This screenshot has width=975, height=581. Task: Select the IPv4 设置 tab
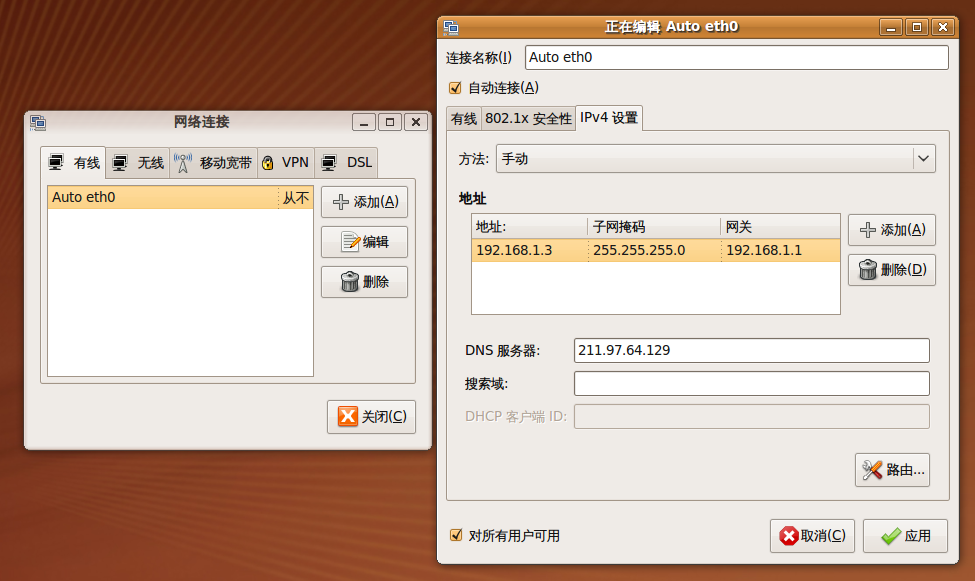click(x=609, y=118)
